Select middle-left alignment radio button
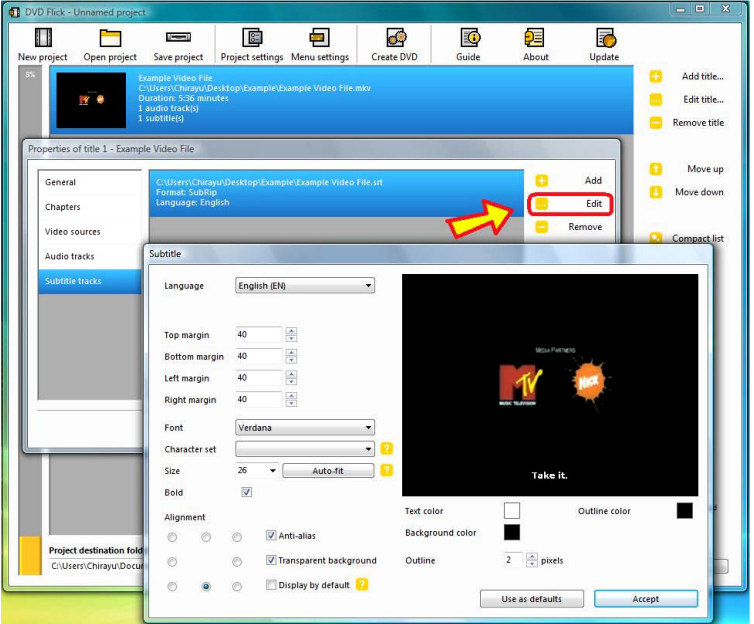The width and height of the screenshot is (754, 624). 172,562
